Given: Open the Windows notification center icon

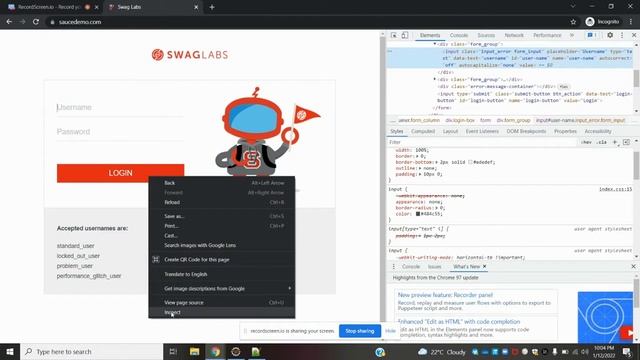Looking at the screenshot, I should 627,351.
